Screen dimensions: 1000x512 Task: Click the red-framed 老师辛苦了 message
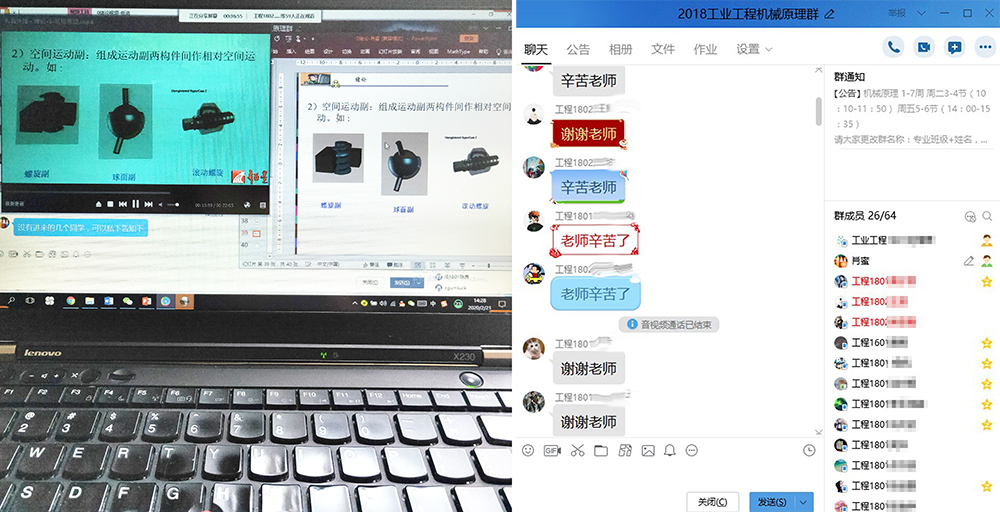click(594, 240)
